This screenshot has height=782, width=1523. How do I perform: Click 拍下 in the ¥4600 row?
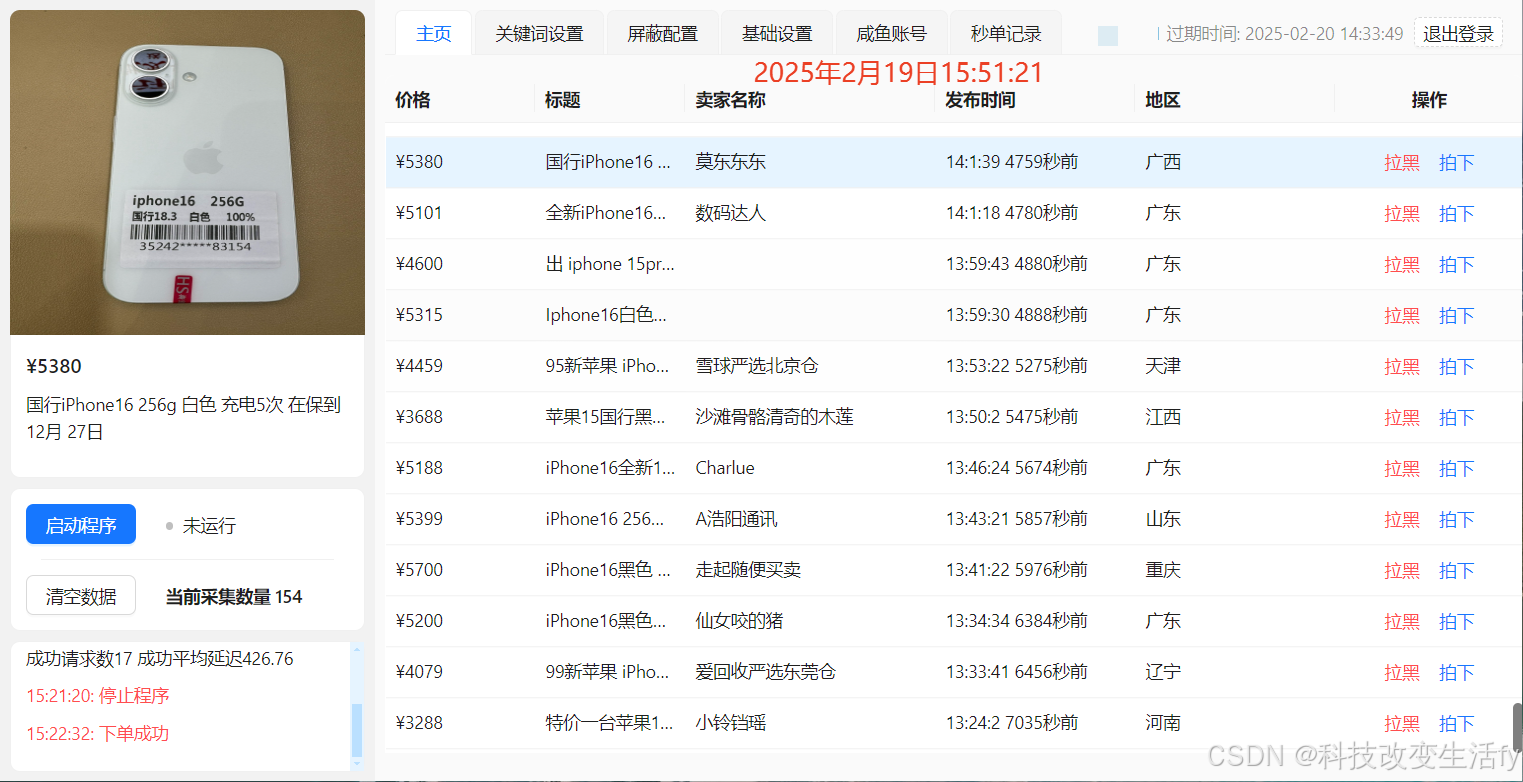(1457, 264)
